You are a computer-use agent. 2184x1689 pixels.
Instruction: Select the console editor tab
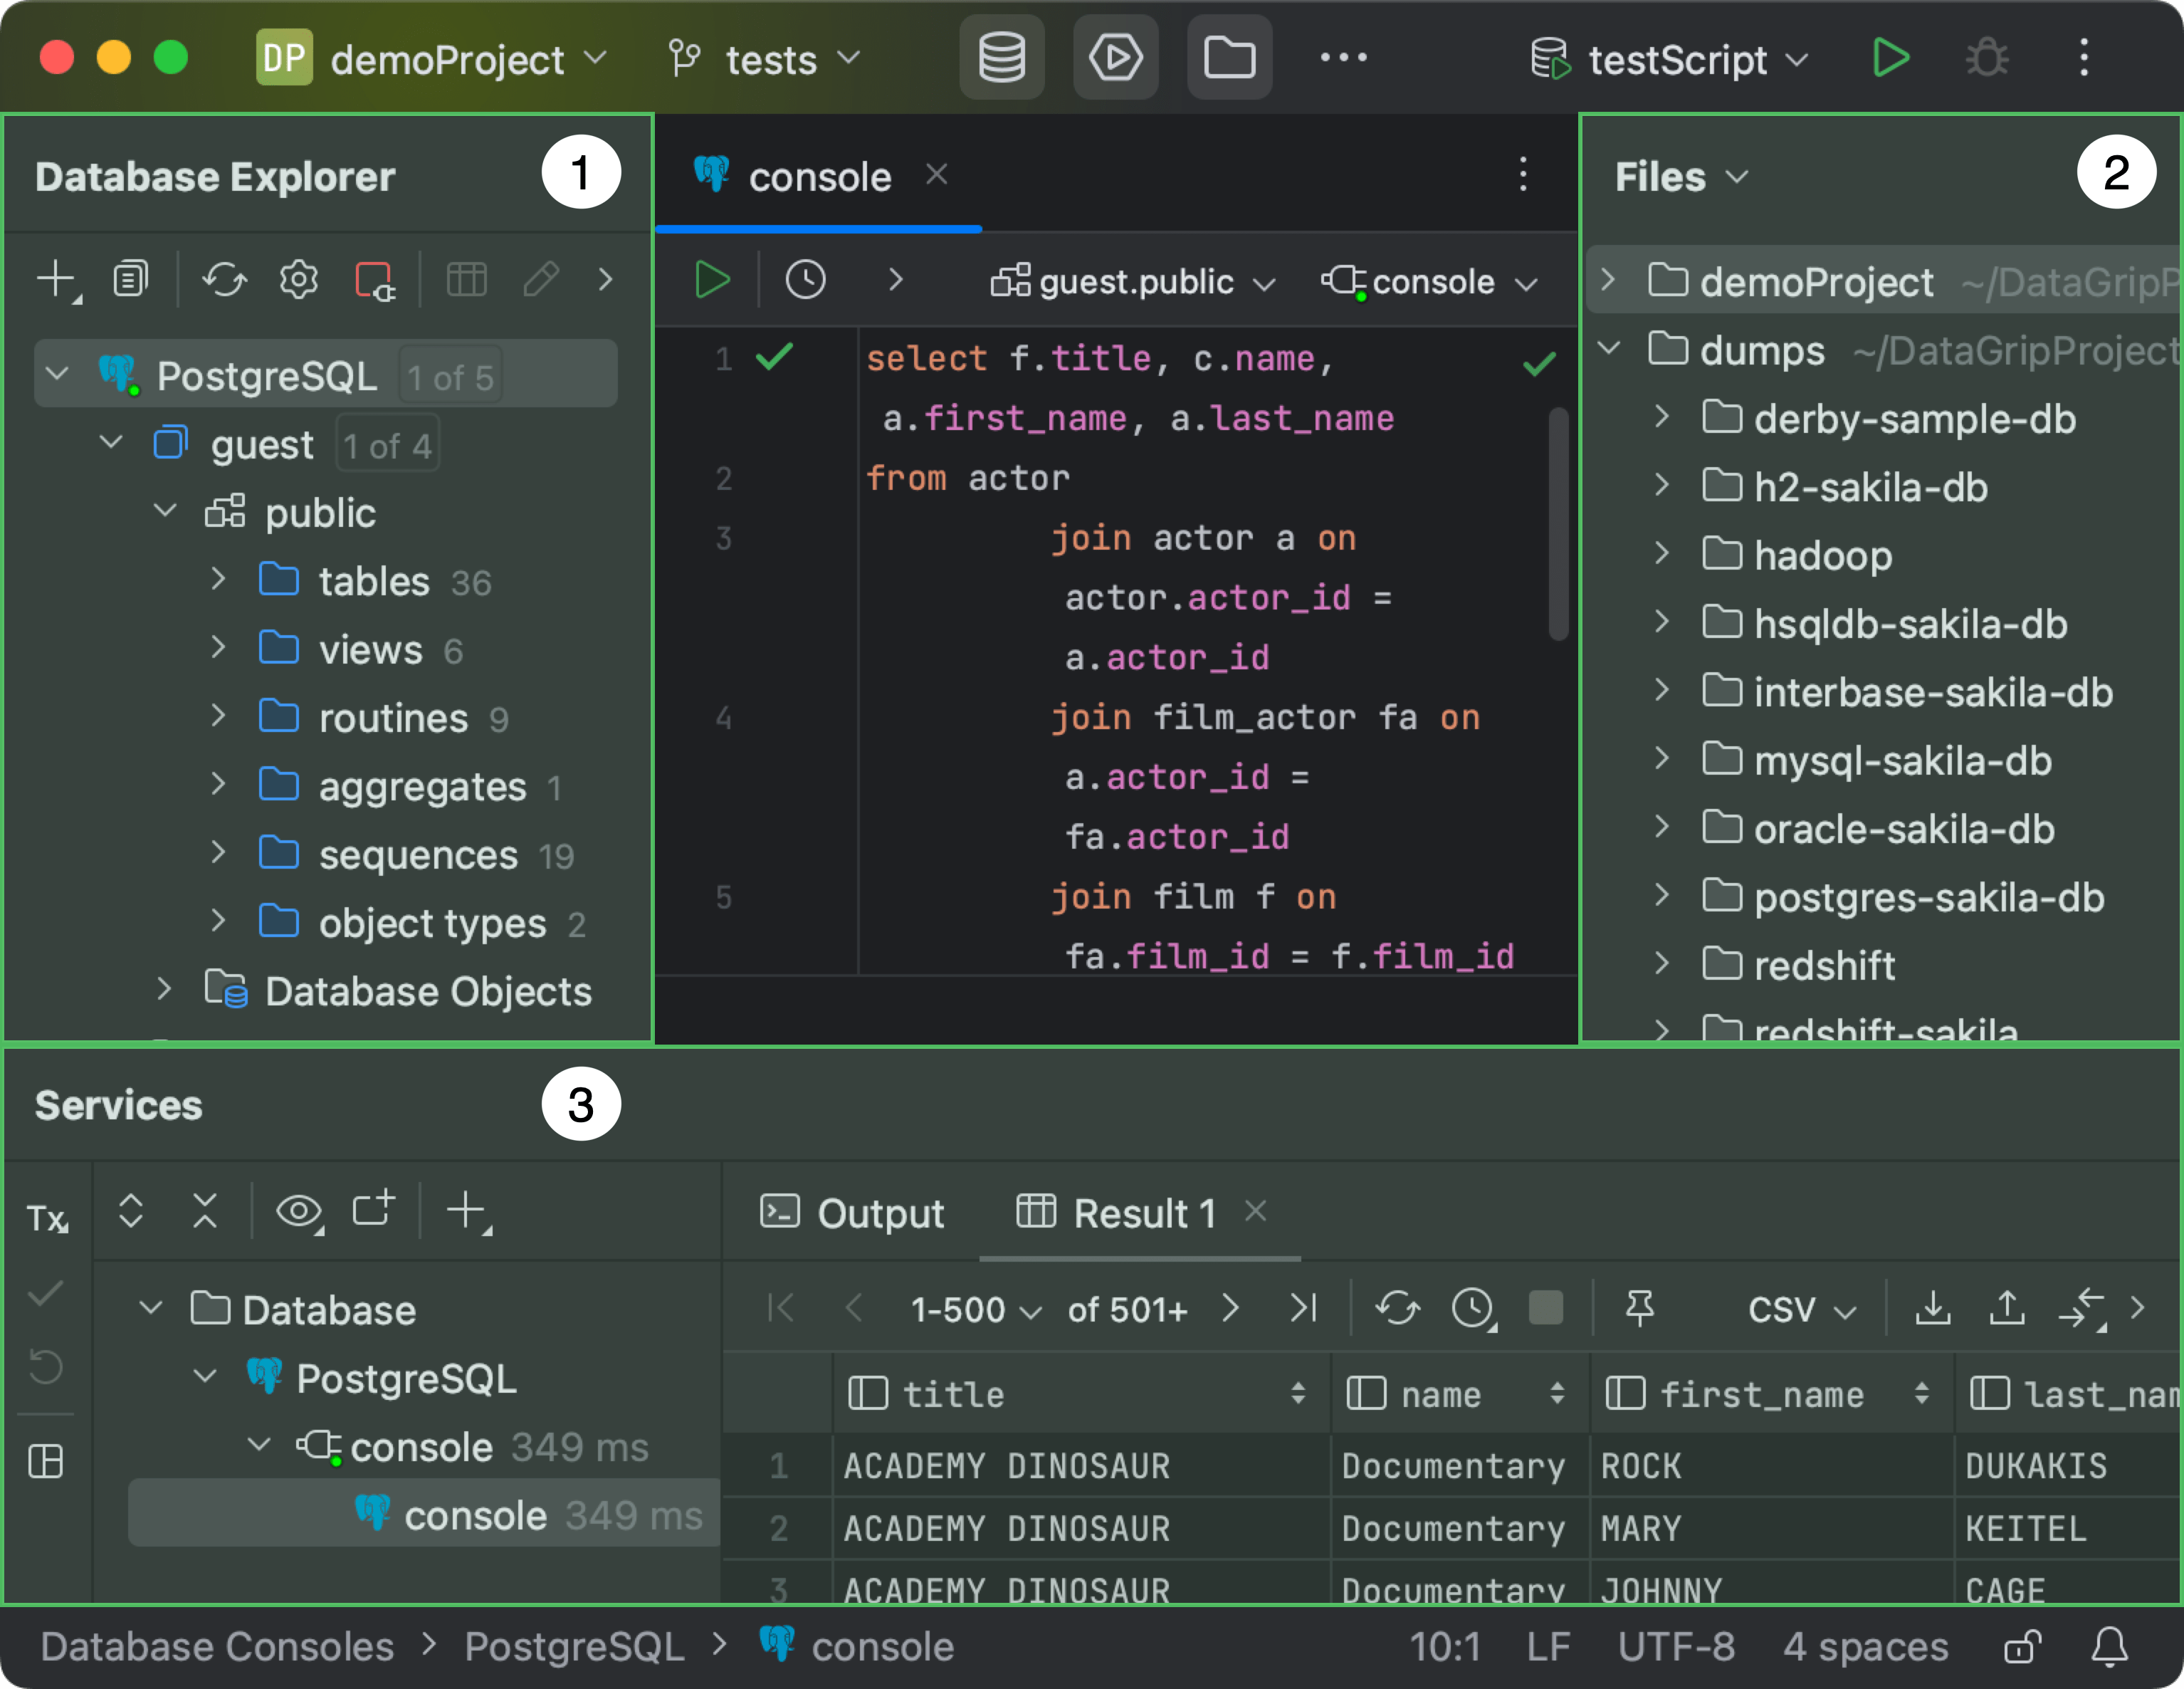(819, 175)
